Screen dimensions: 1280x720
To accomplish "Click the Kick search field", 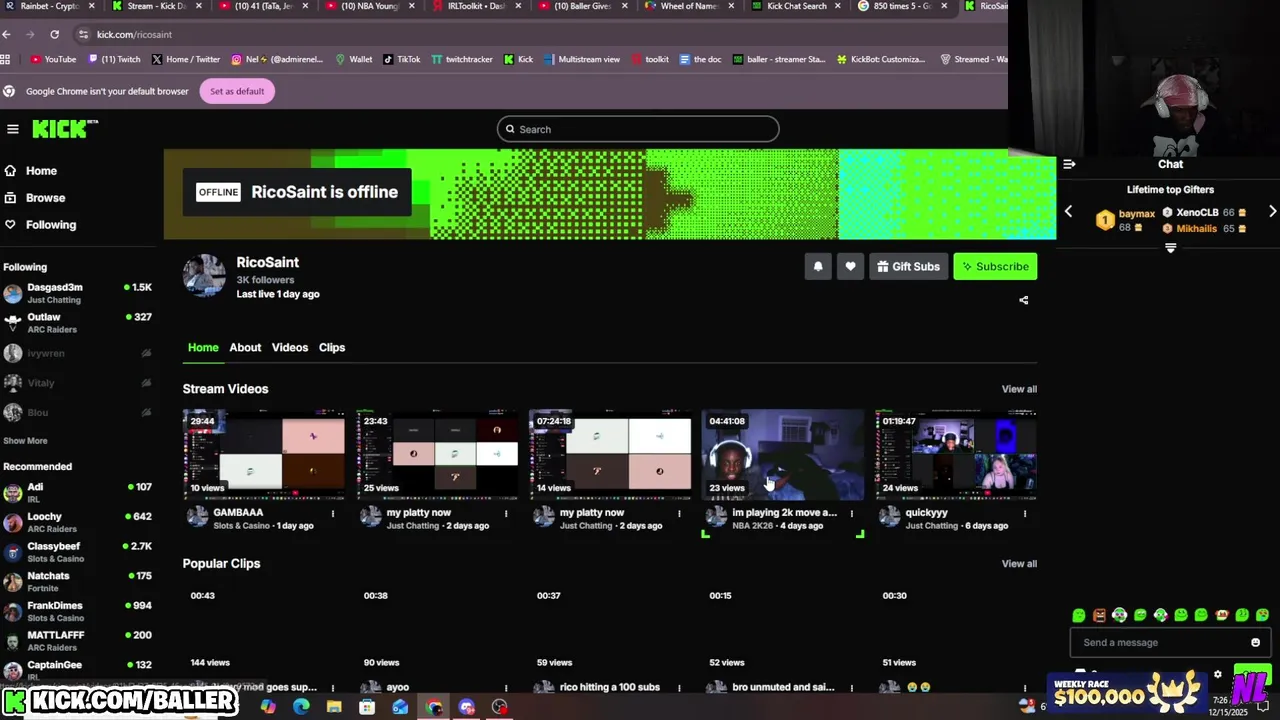I will [638, 129].
